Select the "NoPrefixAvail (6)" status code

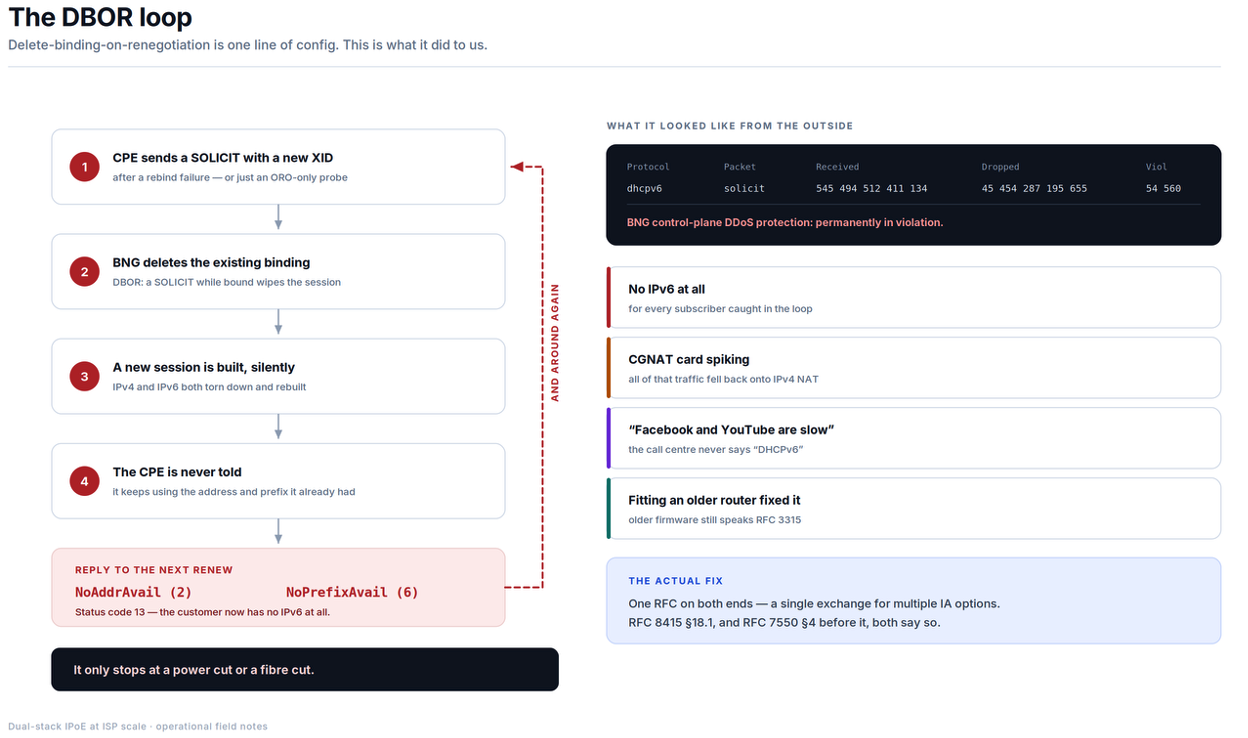[352, 592]
